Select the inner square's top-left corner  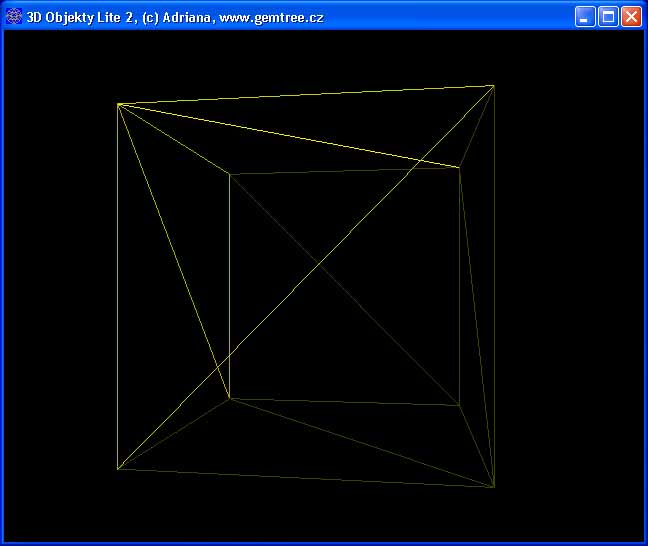tap(230, 175)
